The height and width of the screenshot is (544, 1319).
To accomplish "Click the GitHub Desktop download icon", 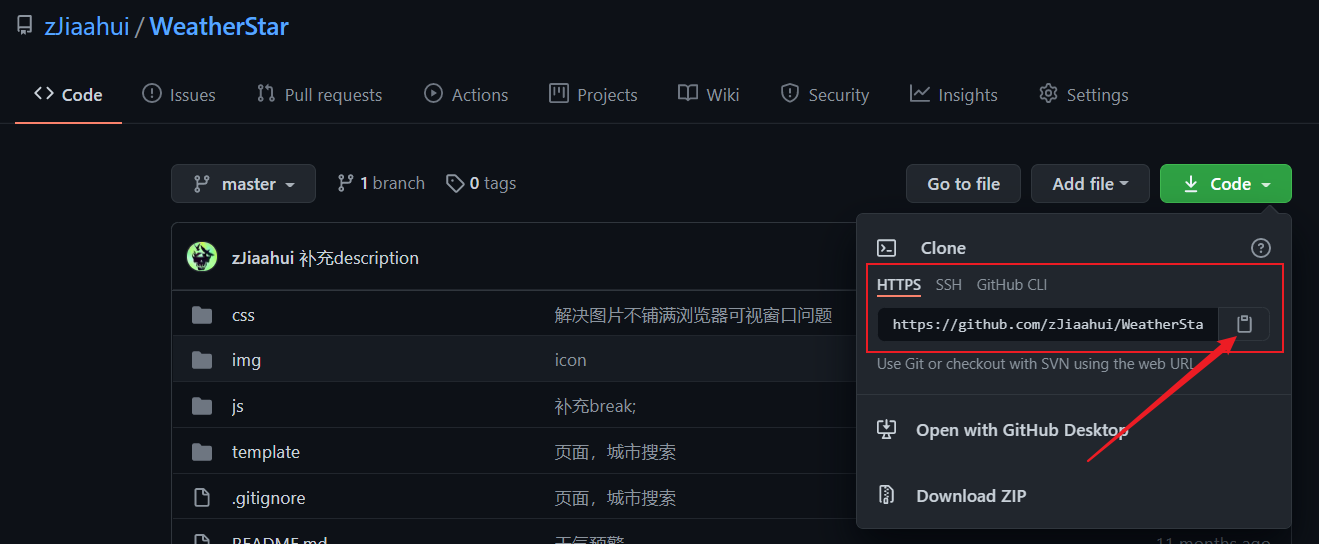I will (x=886, y=430).
